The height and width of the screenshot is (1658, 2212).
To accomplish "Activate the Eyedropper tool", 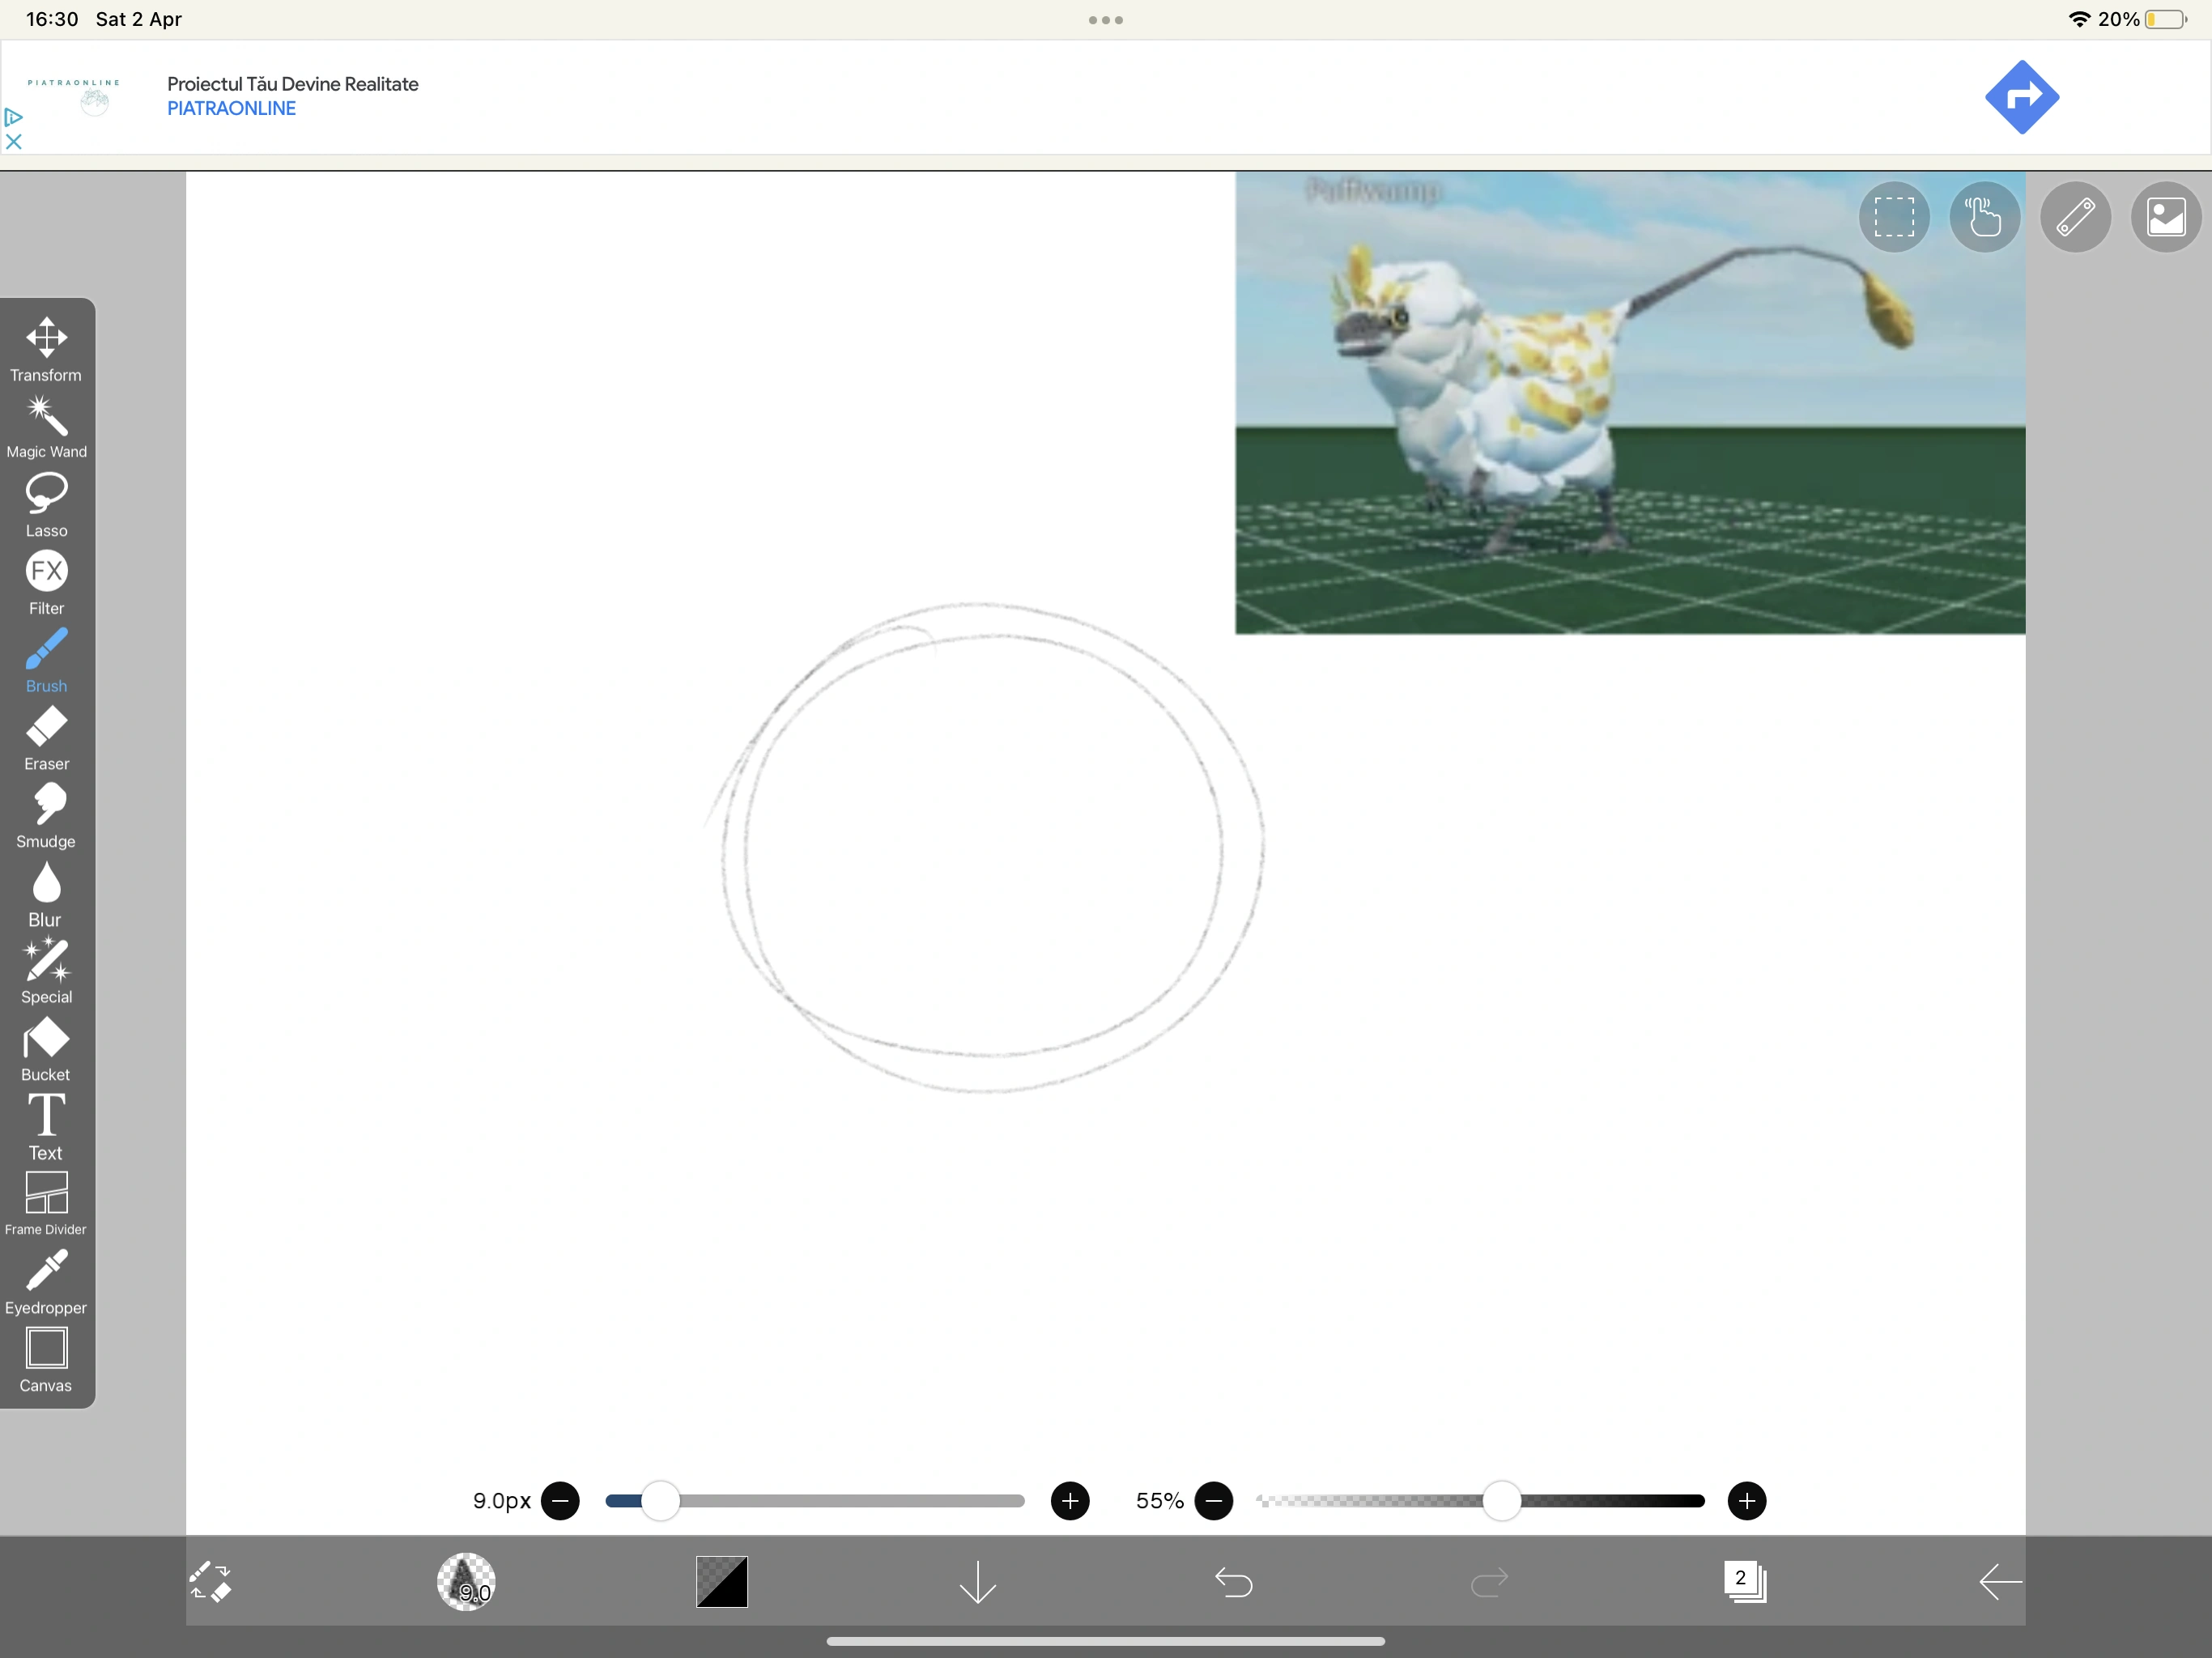I will coord(46,1282).
